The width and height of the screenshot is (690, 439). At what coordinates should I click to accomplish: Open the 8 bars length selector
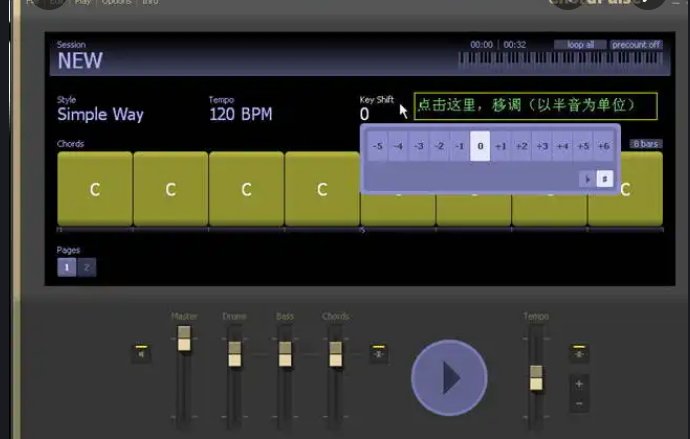(x=646, y=144)
